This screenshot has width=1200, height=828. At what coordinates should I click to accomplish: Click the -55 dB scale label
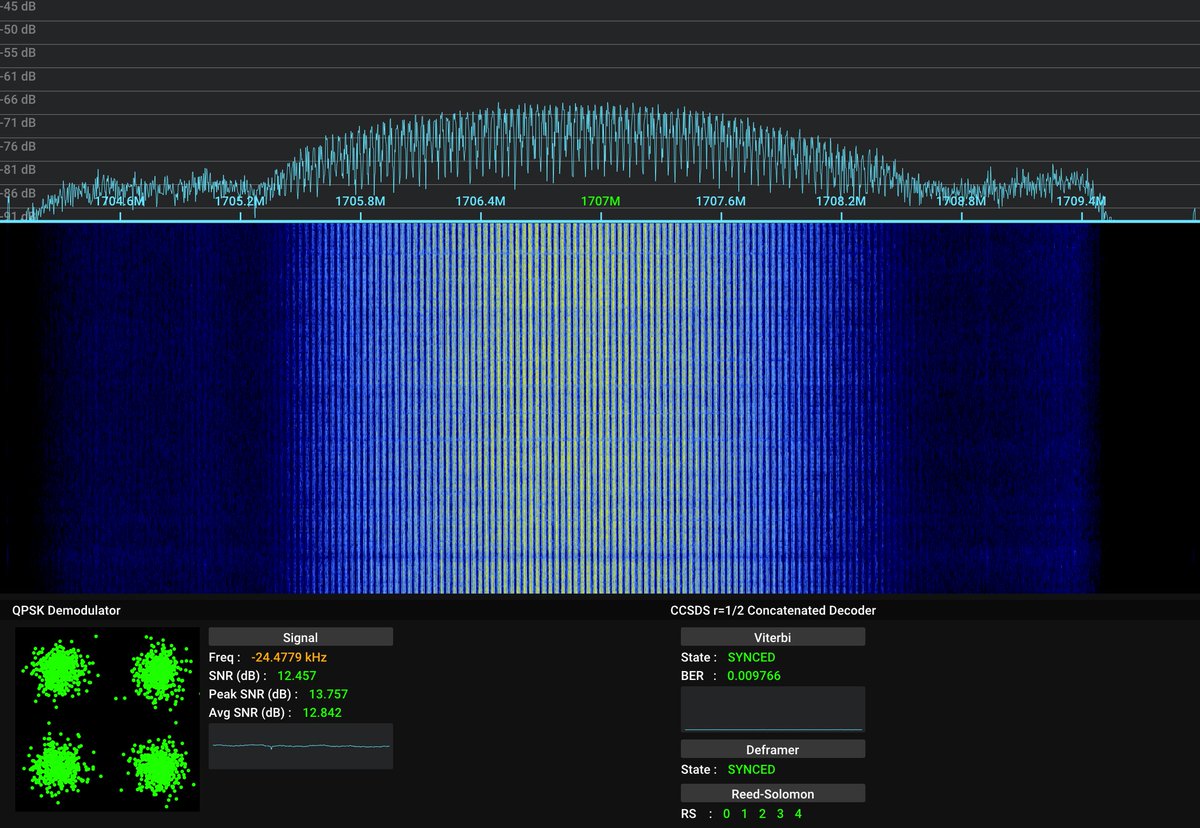18,53
